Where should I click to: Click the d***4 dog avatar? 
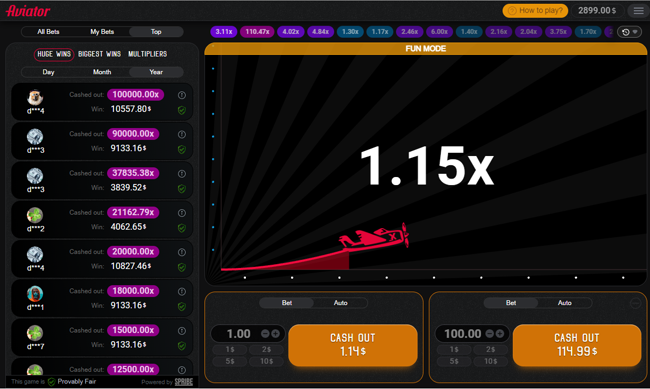(35, 97)
